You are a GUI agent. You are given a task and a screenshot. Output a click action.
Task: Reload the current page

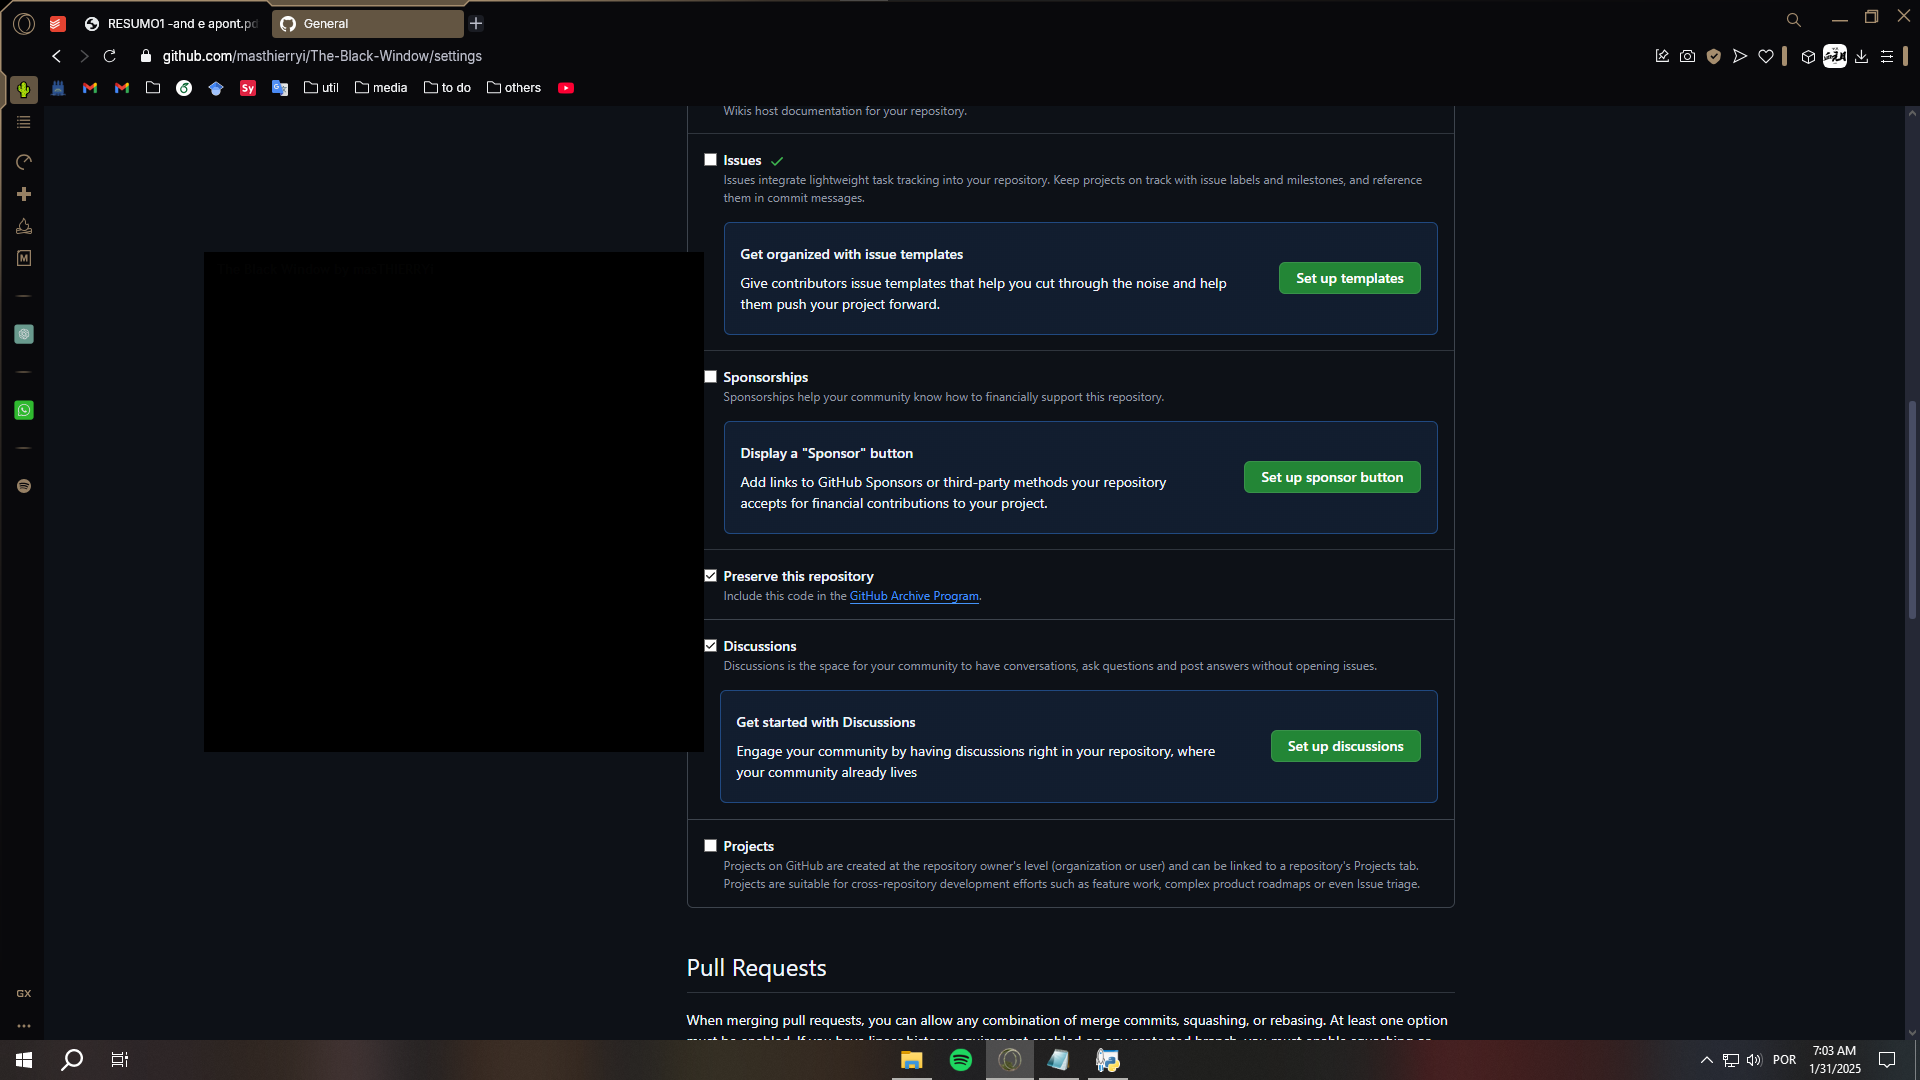point(110,56)
